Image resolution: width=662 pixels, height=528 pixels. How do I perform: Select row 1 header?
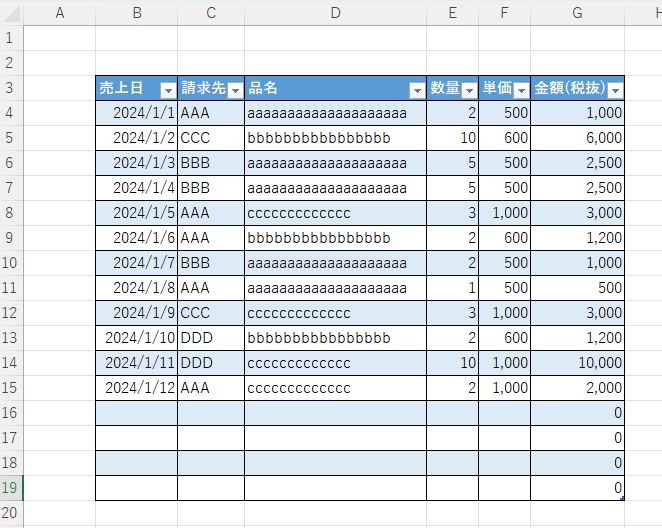[11, 38]
